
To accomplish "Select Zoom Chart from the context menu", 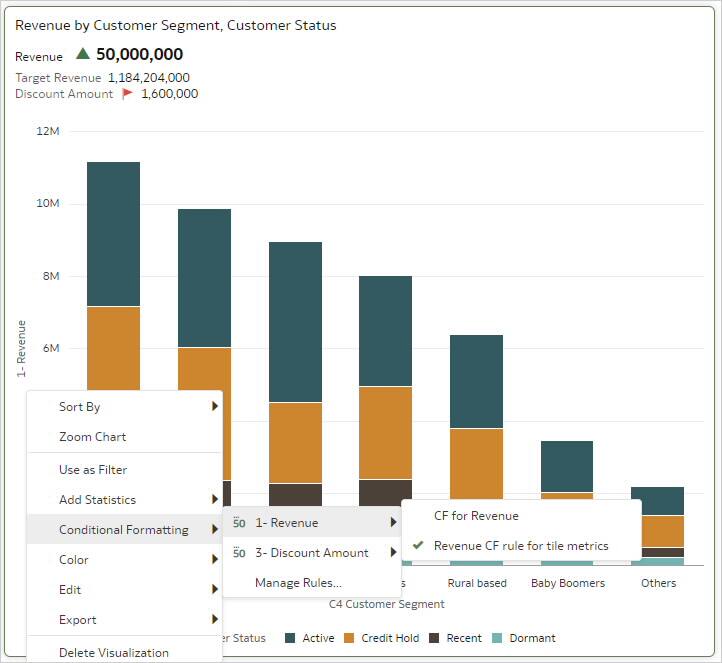I will click(93, 437).
